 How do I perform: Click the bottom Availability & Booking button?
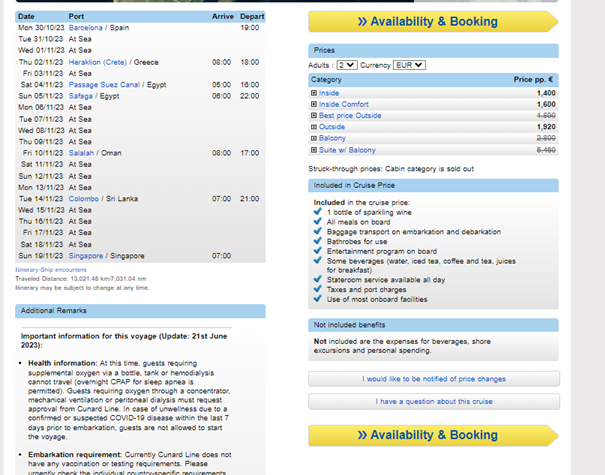pyautogui.click(x=433, y=435)
